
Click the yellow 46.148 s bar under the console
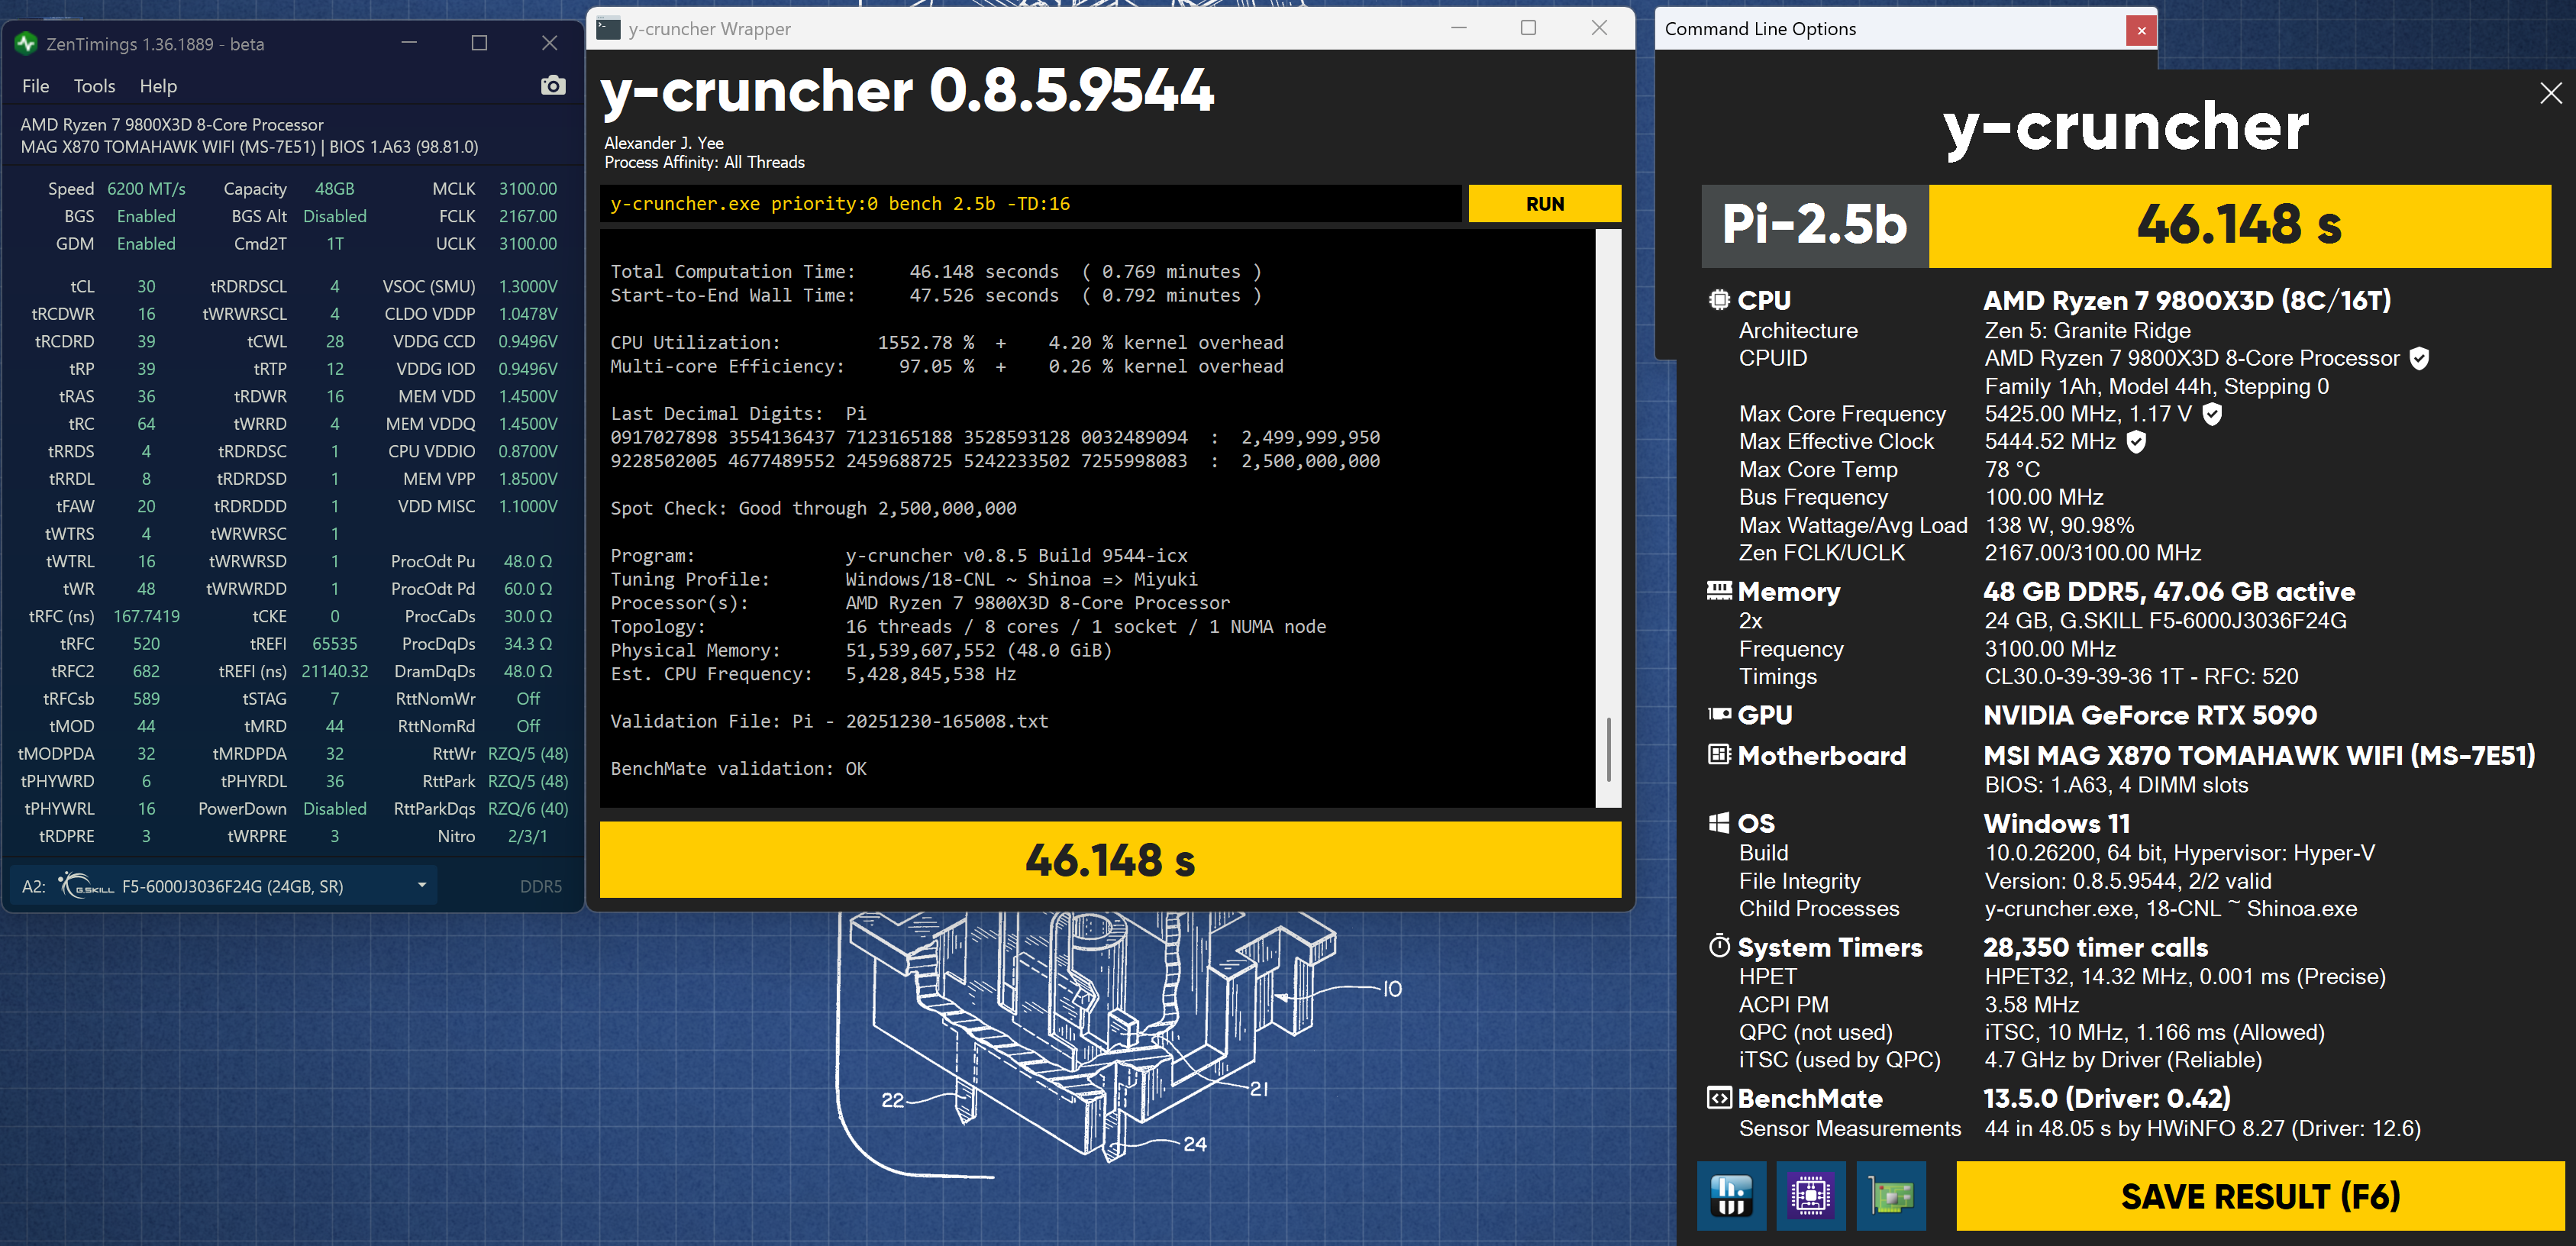(1110, 860)
